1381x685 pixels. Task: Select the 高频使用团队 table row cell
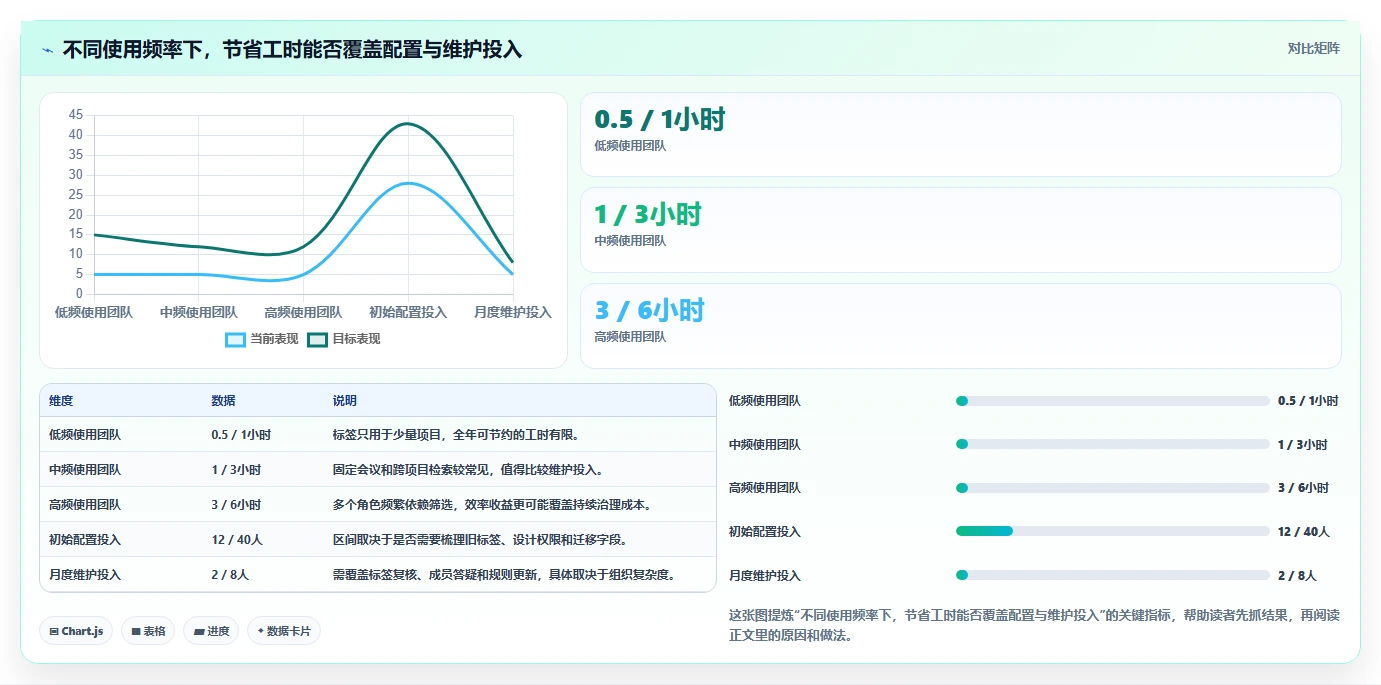pyautogui.click(x=85, y=505)
